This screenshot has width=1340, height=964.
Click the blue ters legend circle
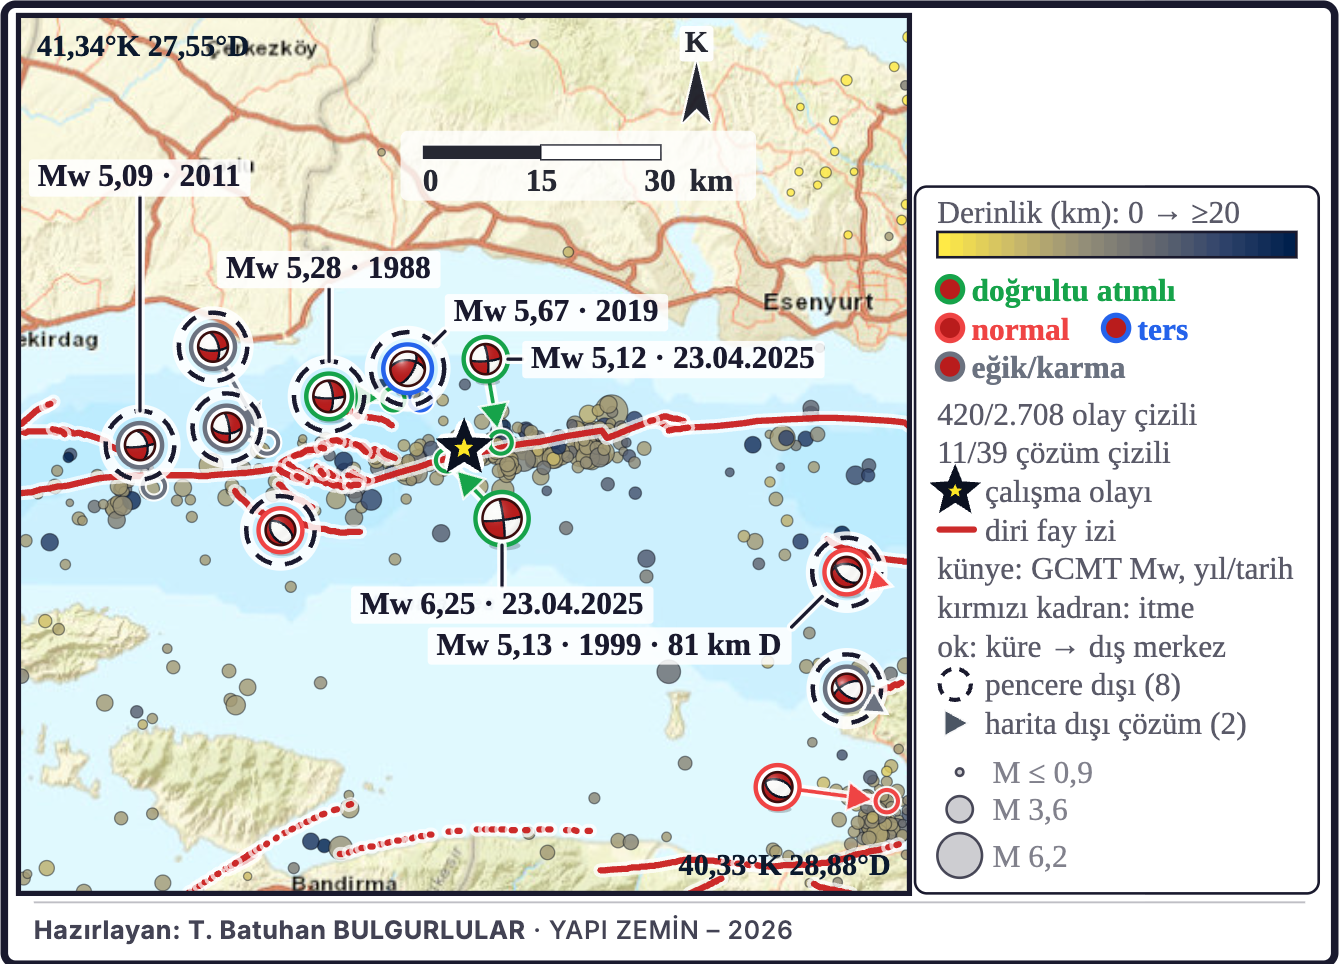(x=1115, y=329)
